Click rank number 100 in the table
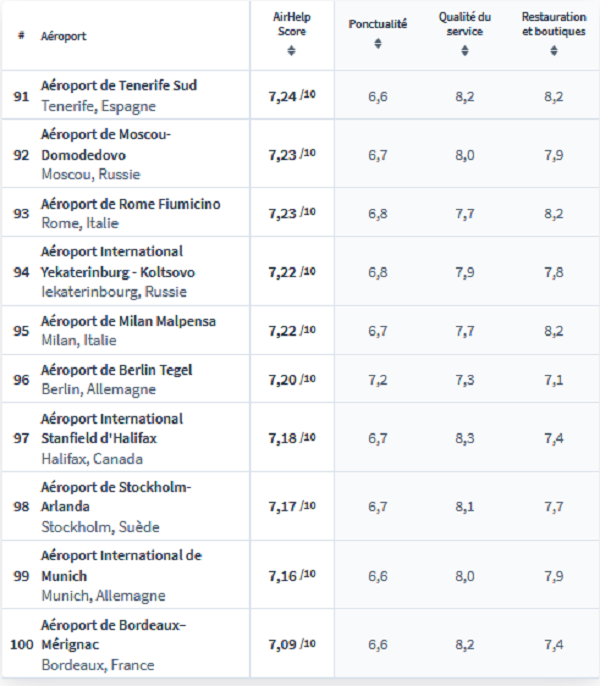 coord(21,644)
